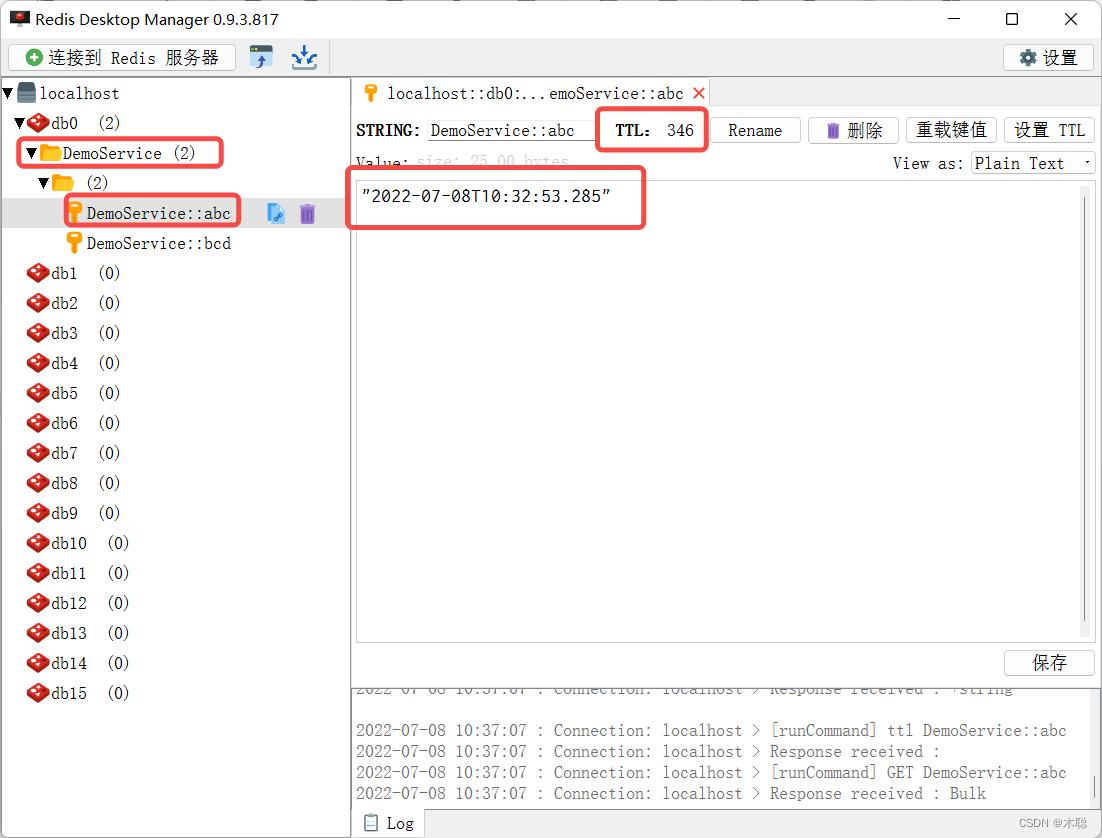The height and width of the screenshot is (838, 1102).
Task: Select the db2 database icon
Action: click(38, 303)
